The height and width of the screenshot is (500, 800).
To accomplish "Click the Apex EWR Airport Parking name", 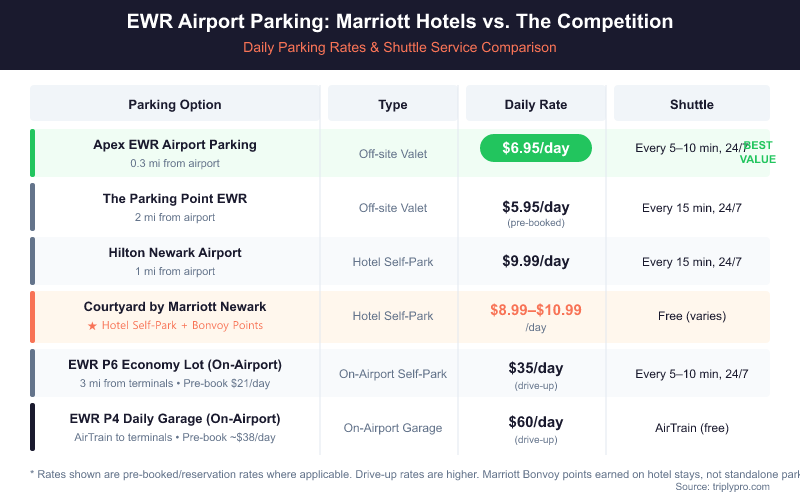I will pyautogui.click(x=175, y=144).
